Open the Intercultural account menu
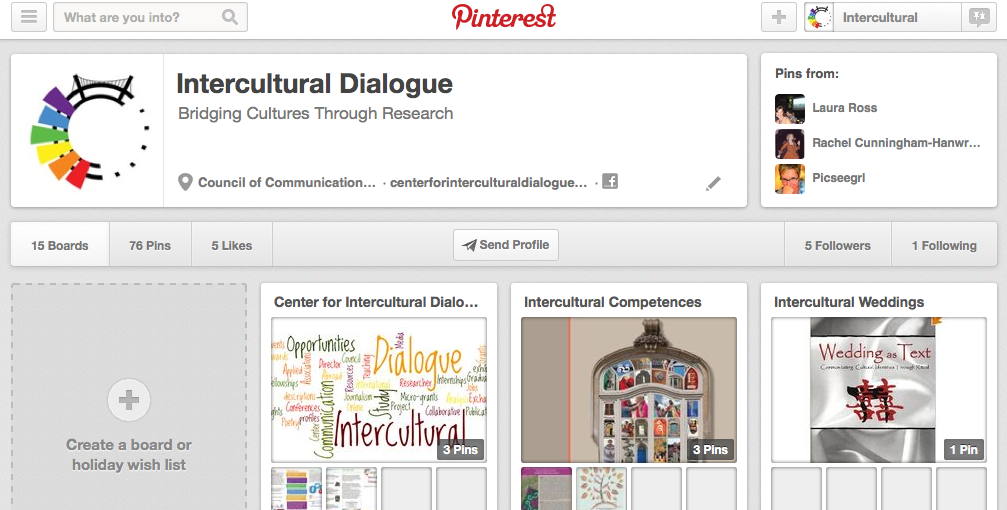The image size is (1007, 510). point(880,17)
